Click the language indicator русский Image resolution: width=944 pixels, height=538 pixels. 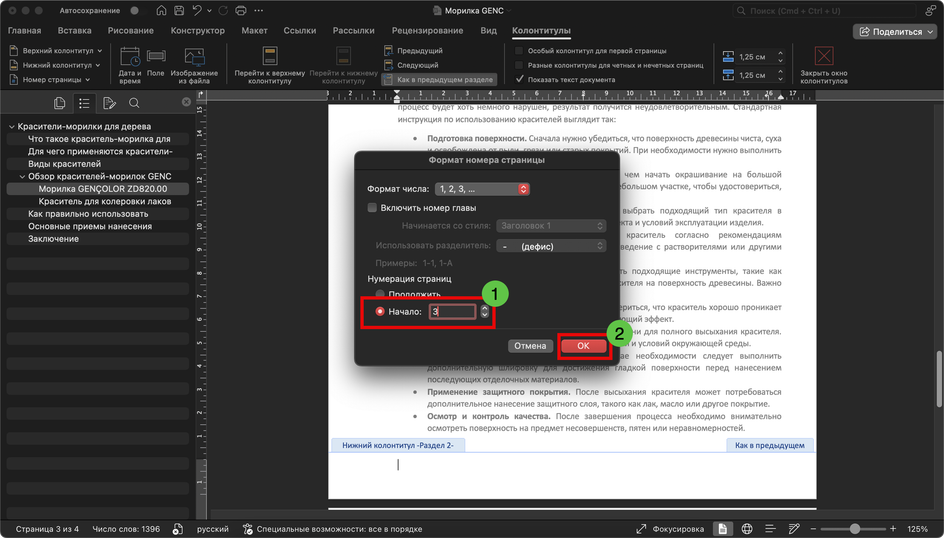coord(213,529)
